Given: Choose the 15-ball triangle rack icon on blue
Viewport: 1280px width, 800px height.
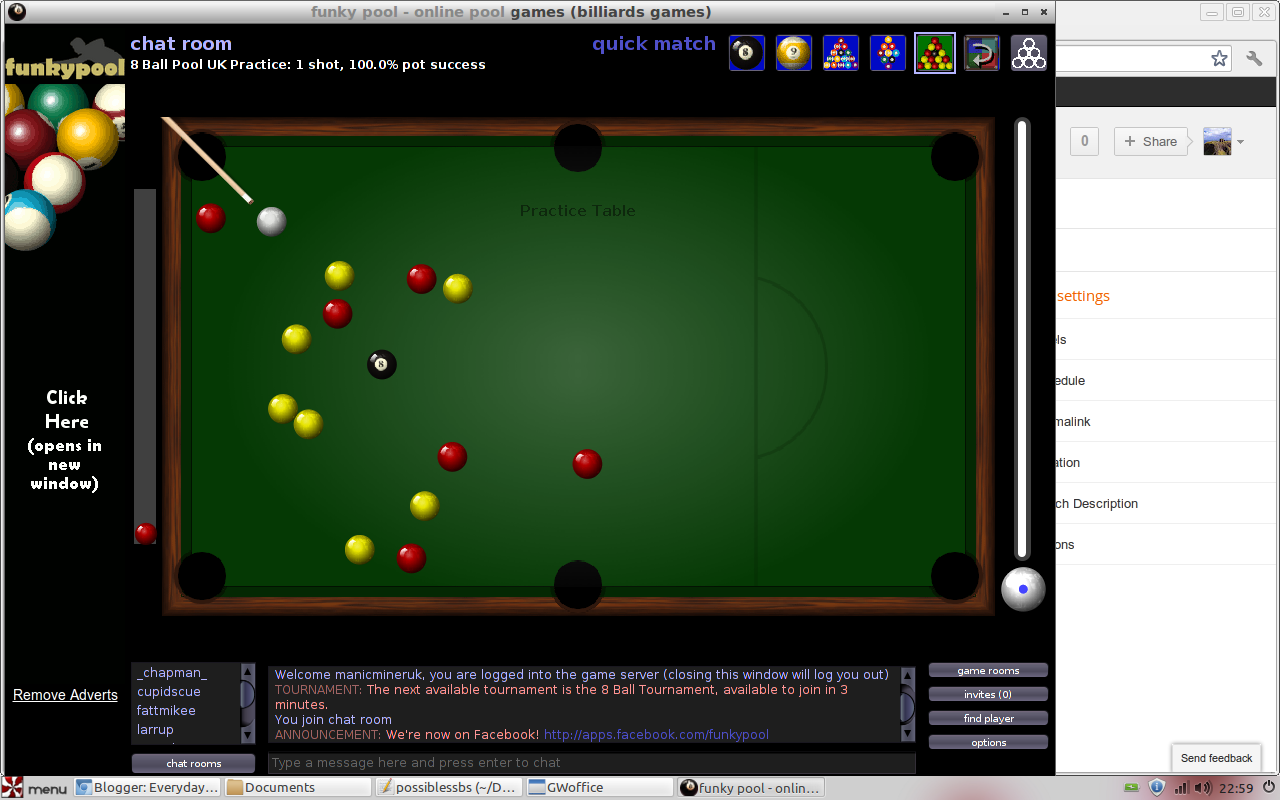Looking at the screenshot, I should pyautogui.click(x=841, y=53).
